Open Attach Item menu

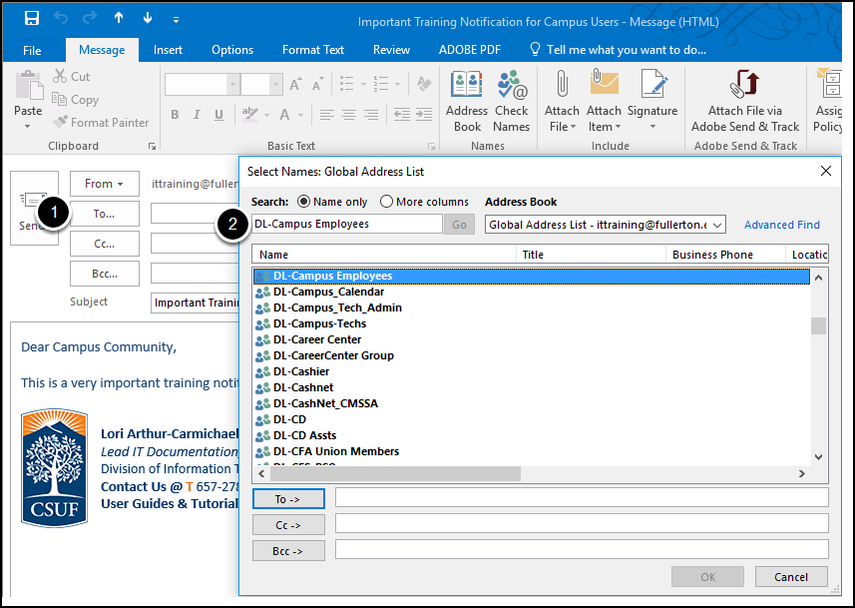604,101
